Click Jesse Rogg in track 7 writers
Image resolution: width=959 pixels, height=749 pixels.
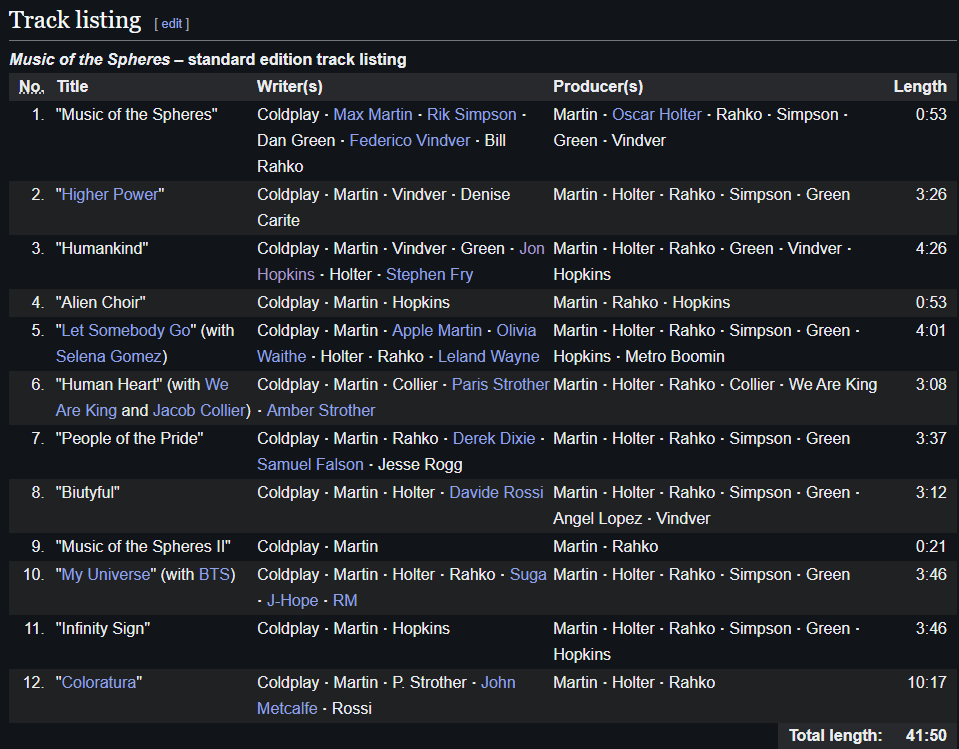click(x=420, y=465)
